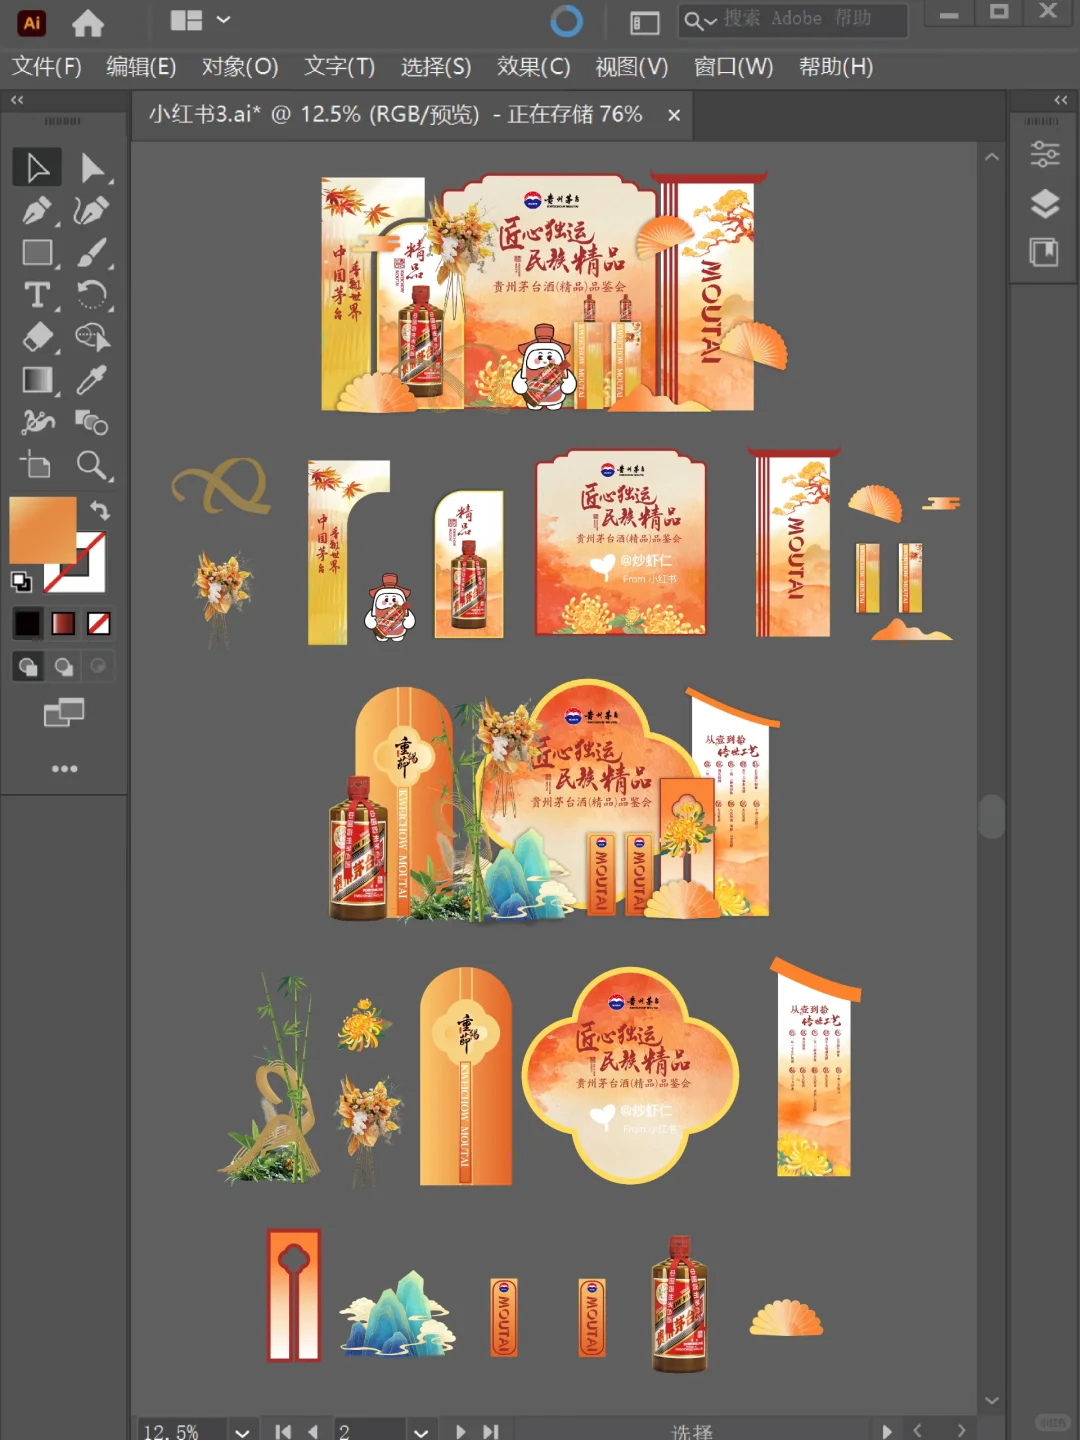This screenshot has height=1440, width=1080.
Task: Select the 小红书3.ai document tab
Action: [x=400, y=115]
